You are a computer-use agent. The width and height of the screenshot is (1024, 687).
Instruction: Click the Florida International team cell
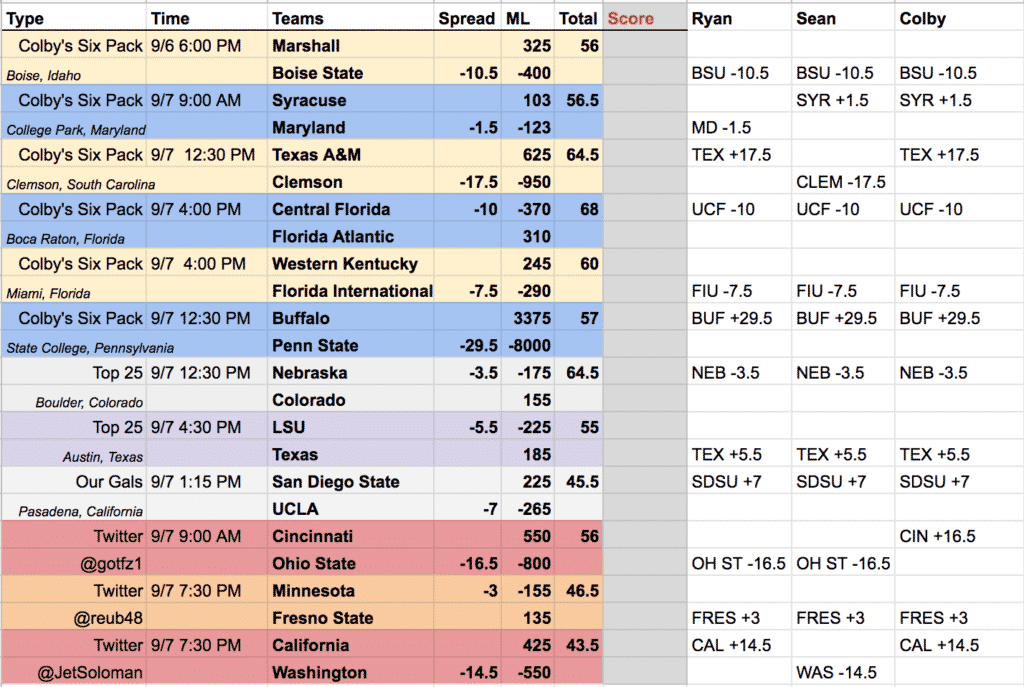(x=351, y=291)
